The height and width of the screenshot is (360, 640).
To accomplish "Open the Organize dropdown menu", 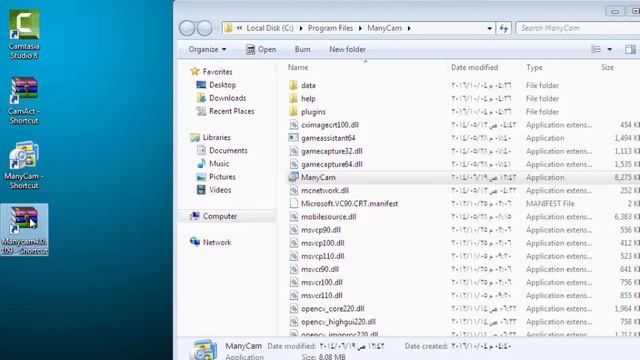I will [x=207, y=49].
